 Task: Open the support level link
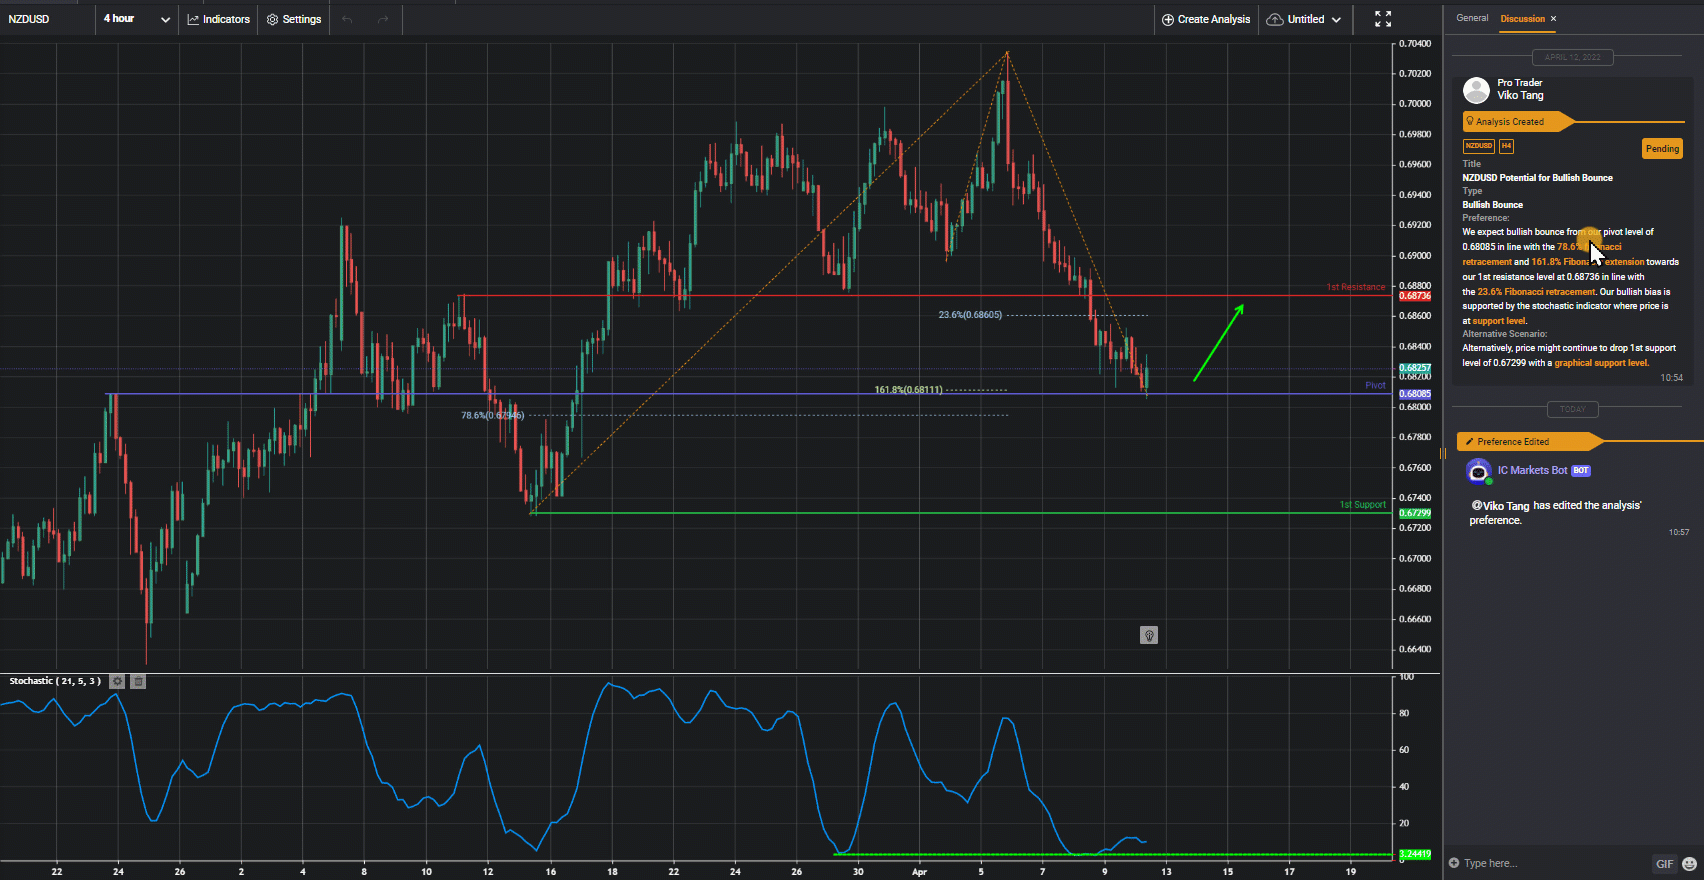point(1499,321)
